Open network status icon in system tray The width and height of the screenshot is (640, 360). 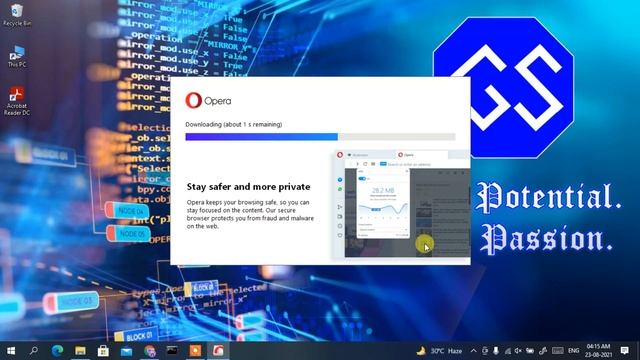click(507, 351)
